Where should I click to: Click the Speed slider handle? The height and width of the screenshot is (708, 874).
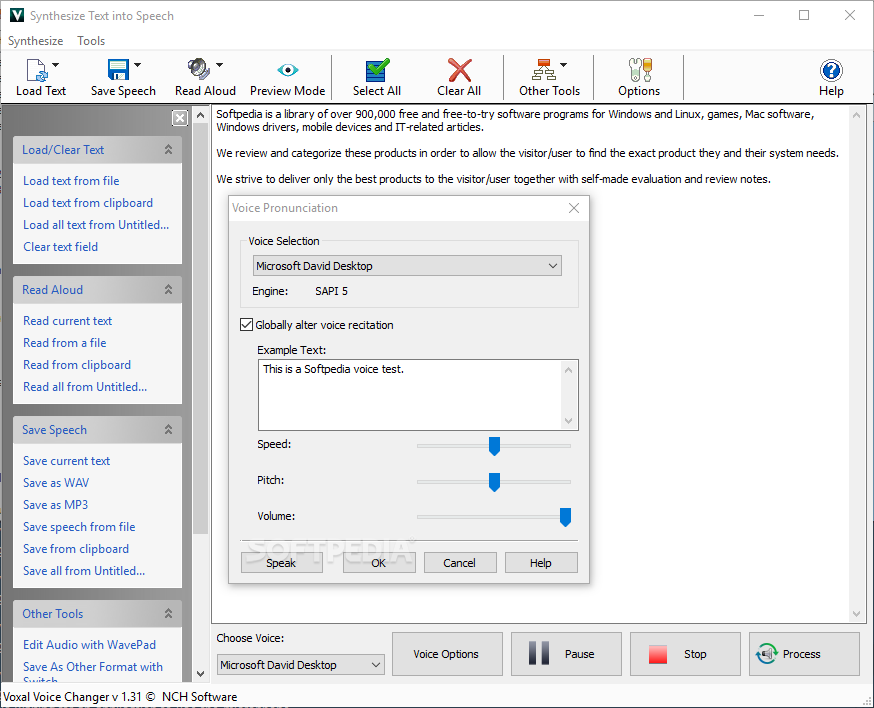pos(494,446)
